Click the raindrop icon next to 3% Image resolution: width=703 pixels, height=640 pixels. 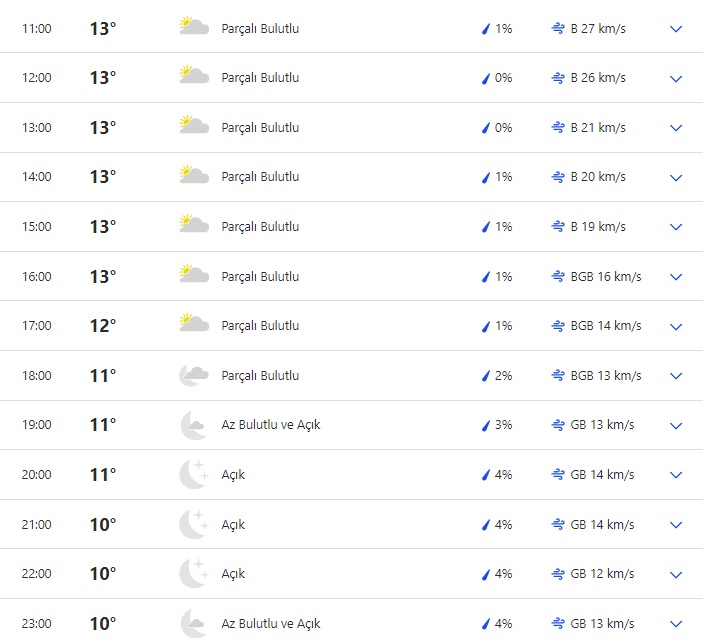(486, 426)
